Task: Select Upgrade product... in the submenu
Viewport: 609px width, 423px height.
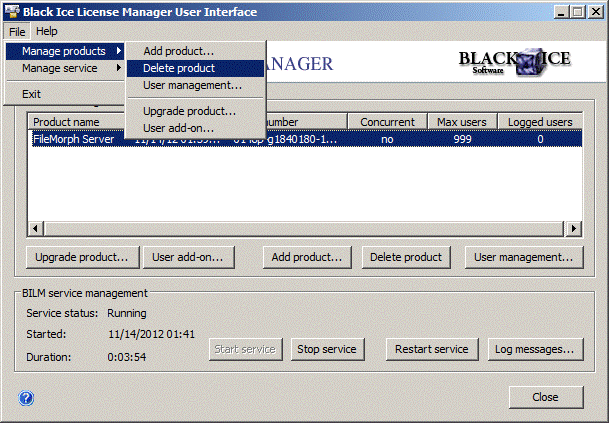Action: (195, 111)
